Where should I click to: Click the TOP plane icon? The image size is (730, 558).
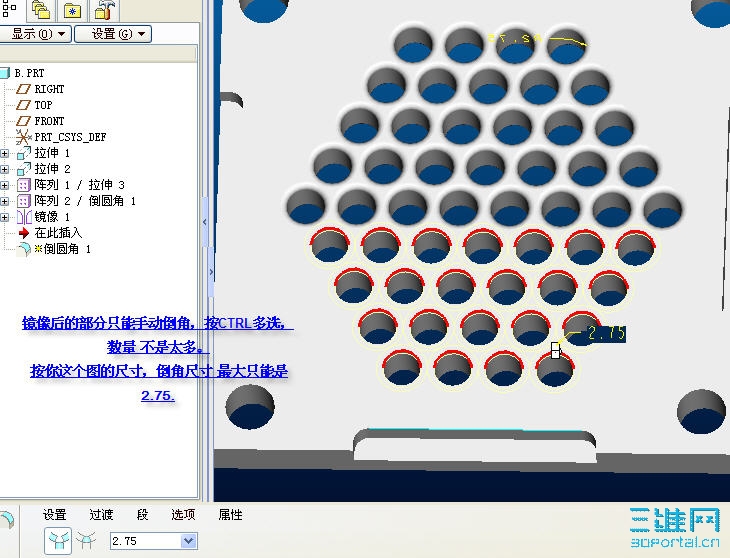pyautogui.click(x=23, y=105)
